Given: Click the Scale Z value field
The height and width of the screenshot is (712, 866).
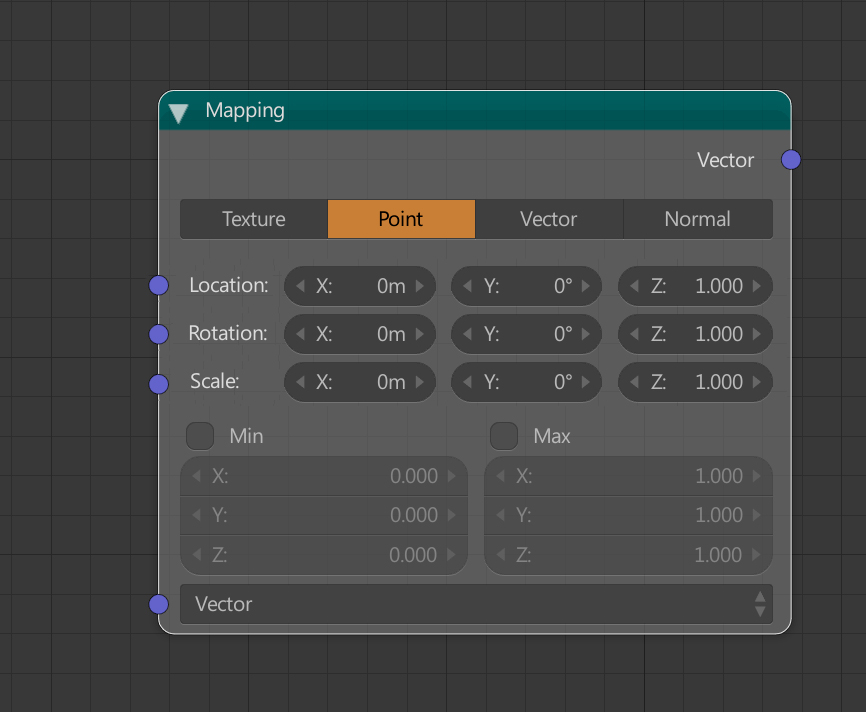Looking at the screenshot, I should pyautogui.click(x=695, y=382).
